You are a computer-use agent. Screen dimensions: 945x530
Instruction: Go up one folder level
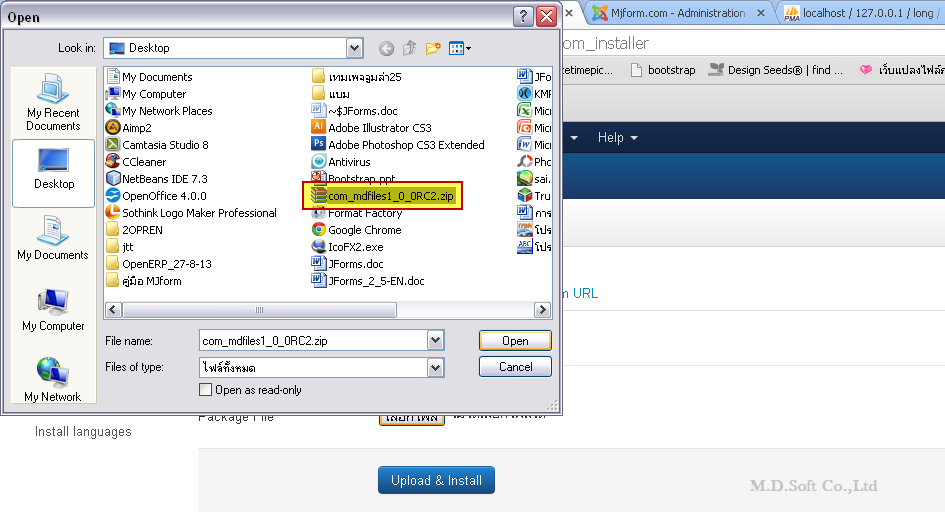[x=410, y=48]
